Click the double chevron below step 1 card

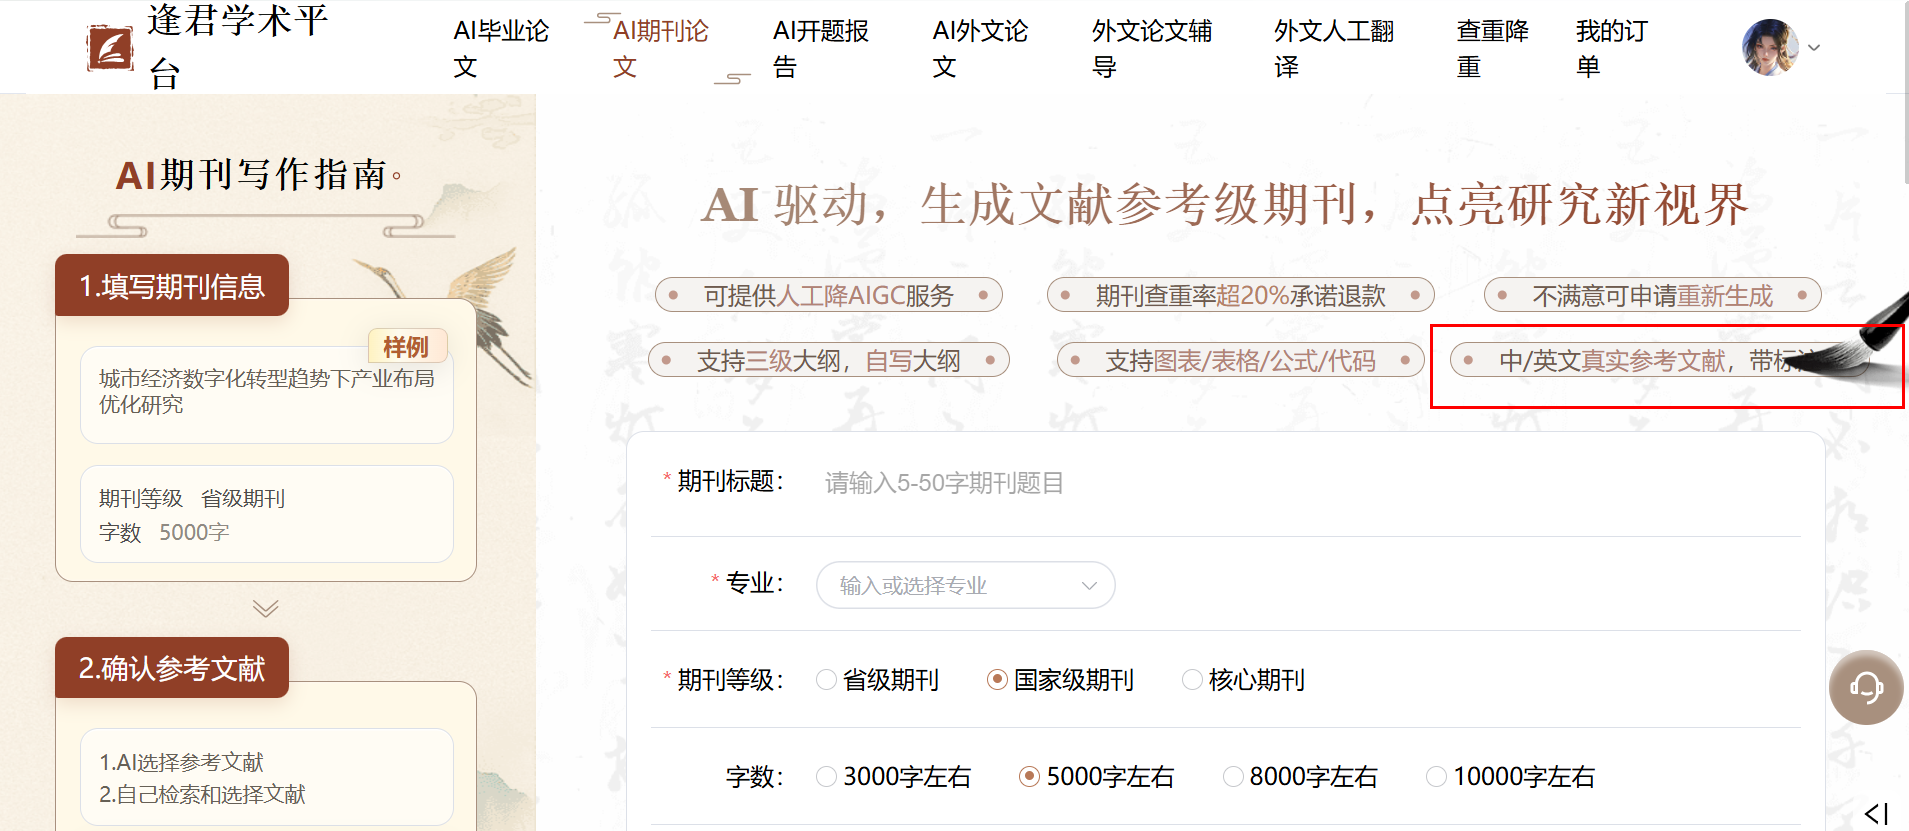(265, 608)
